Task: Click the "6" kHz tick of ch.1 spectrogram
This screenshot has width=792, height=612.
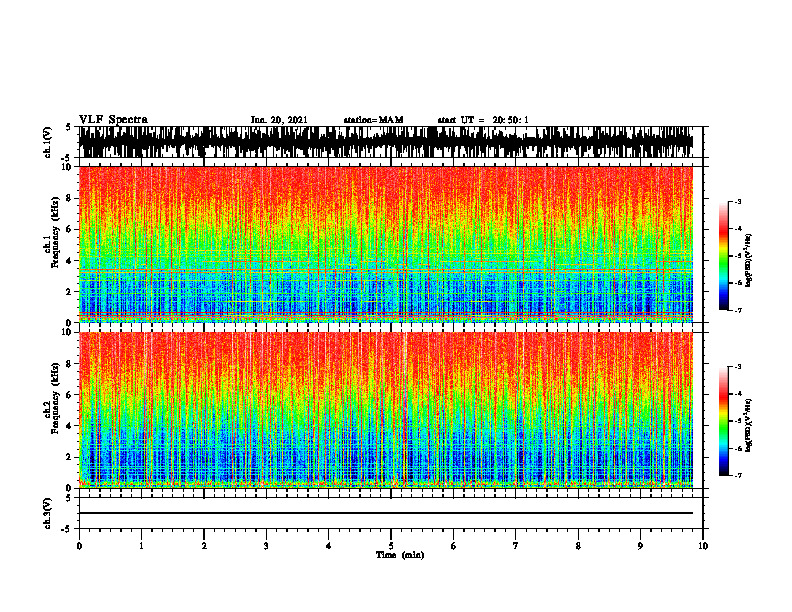Action: pos(70,229)
